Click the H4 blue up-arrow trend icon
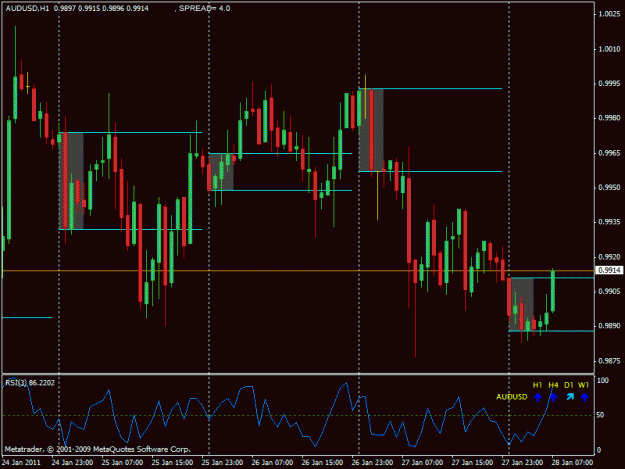 coord(553,397)
